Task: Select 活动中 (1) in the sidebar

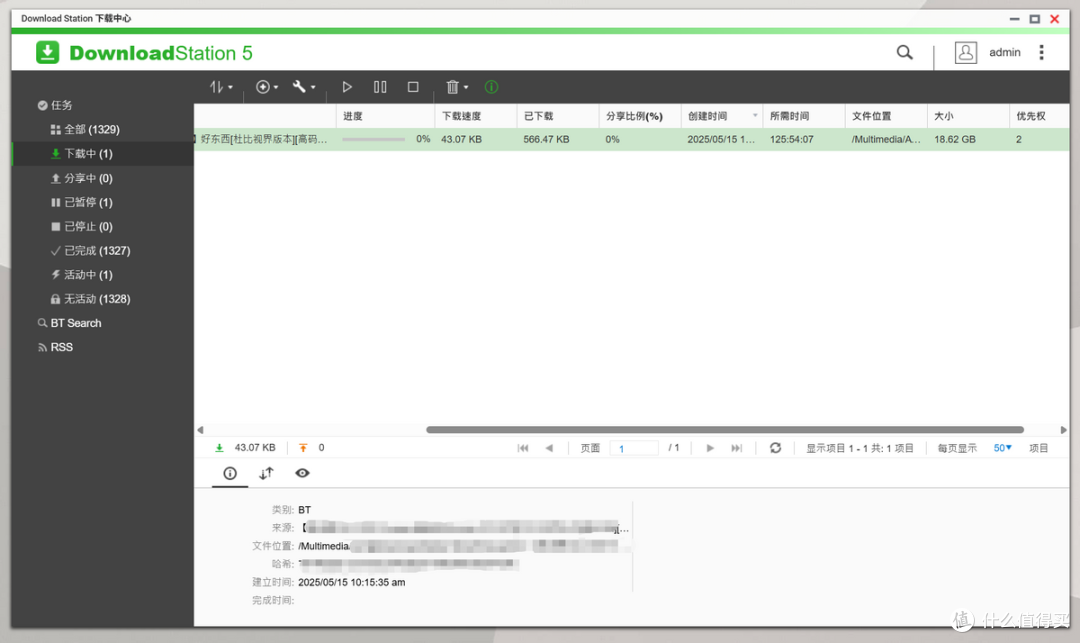Action: [x=102, y=275]
